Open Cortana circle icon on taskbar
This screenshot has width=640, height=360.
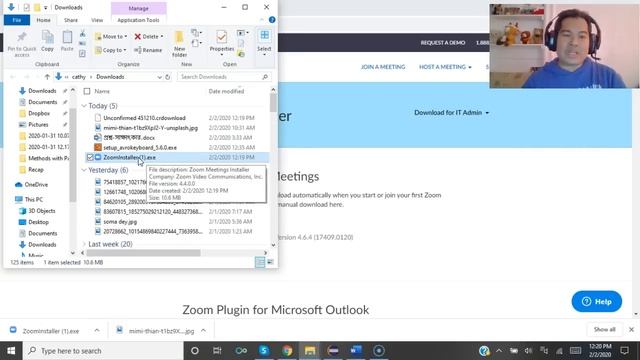[195, 351]
